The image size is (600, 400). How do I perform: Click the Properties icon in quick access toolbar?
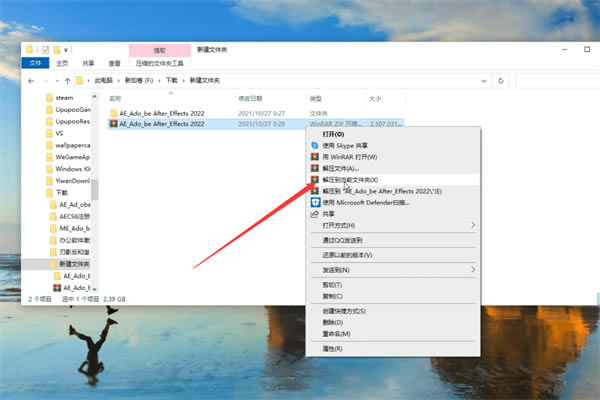(46, 49)
